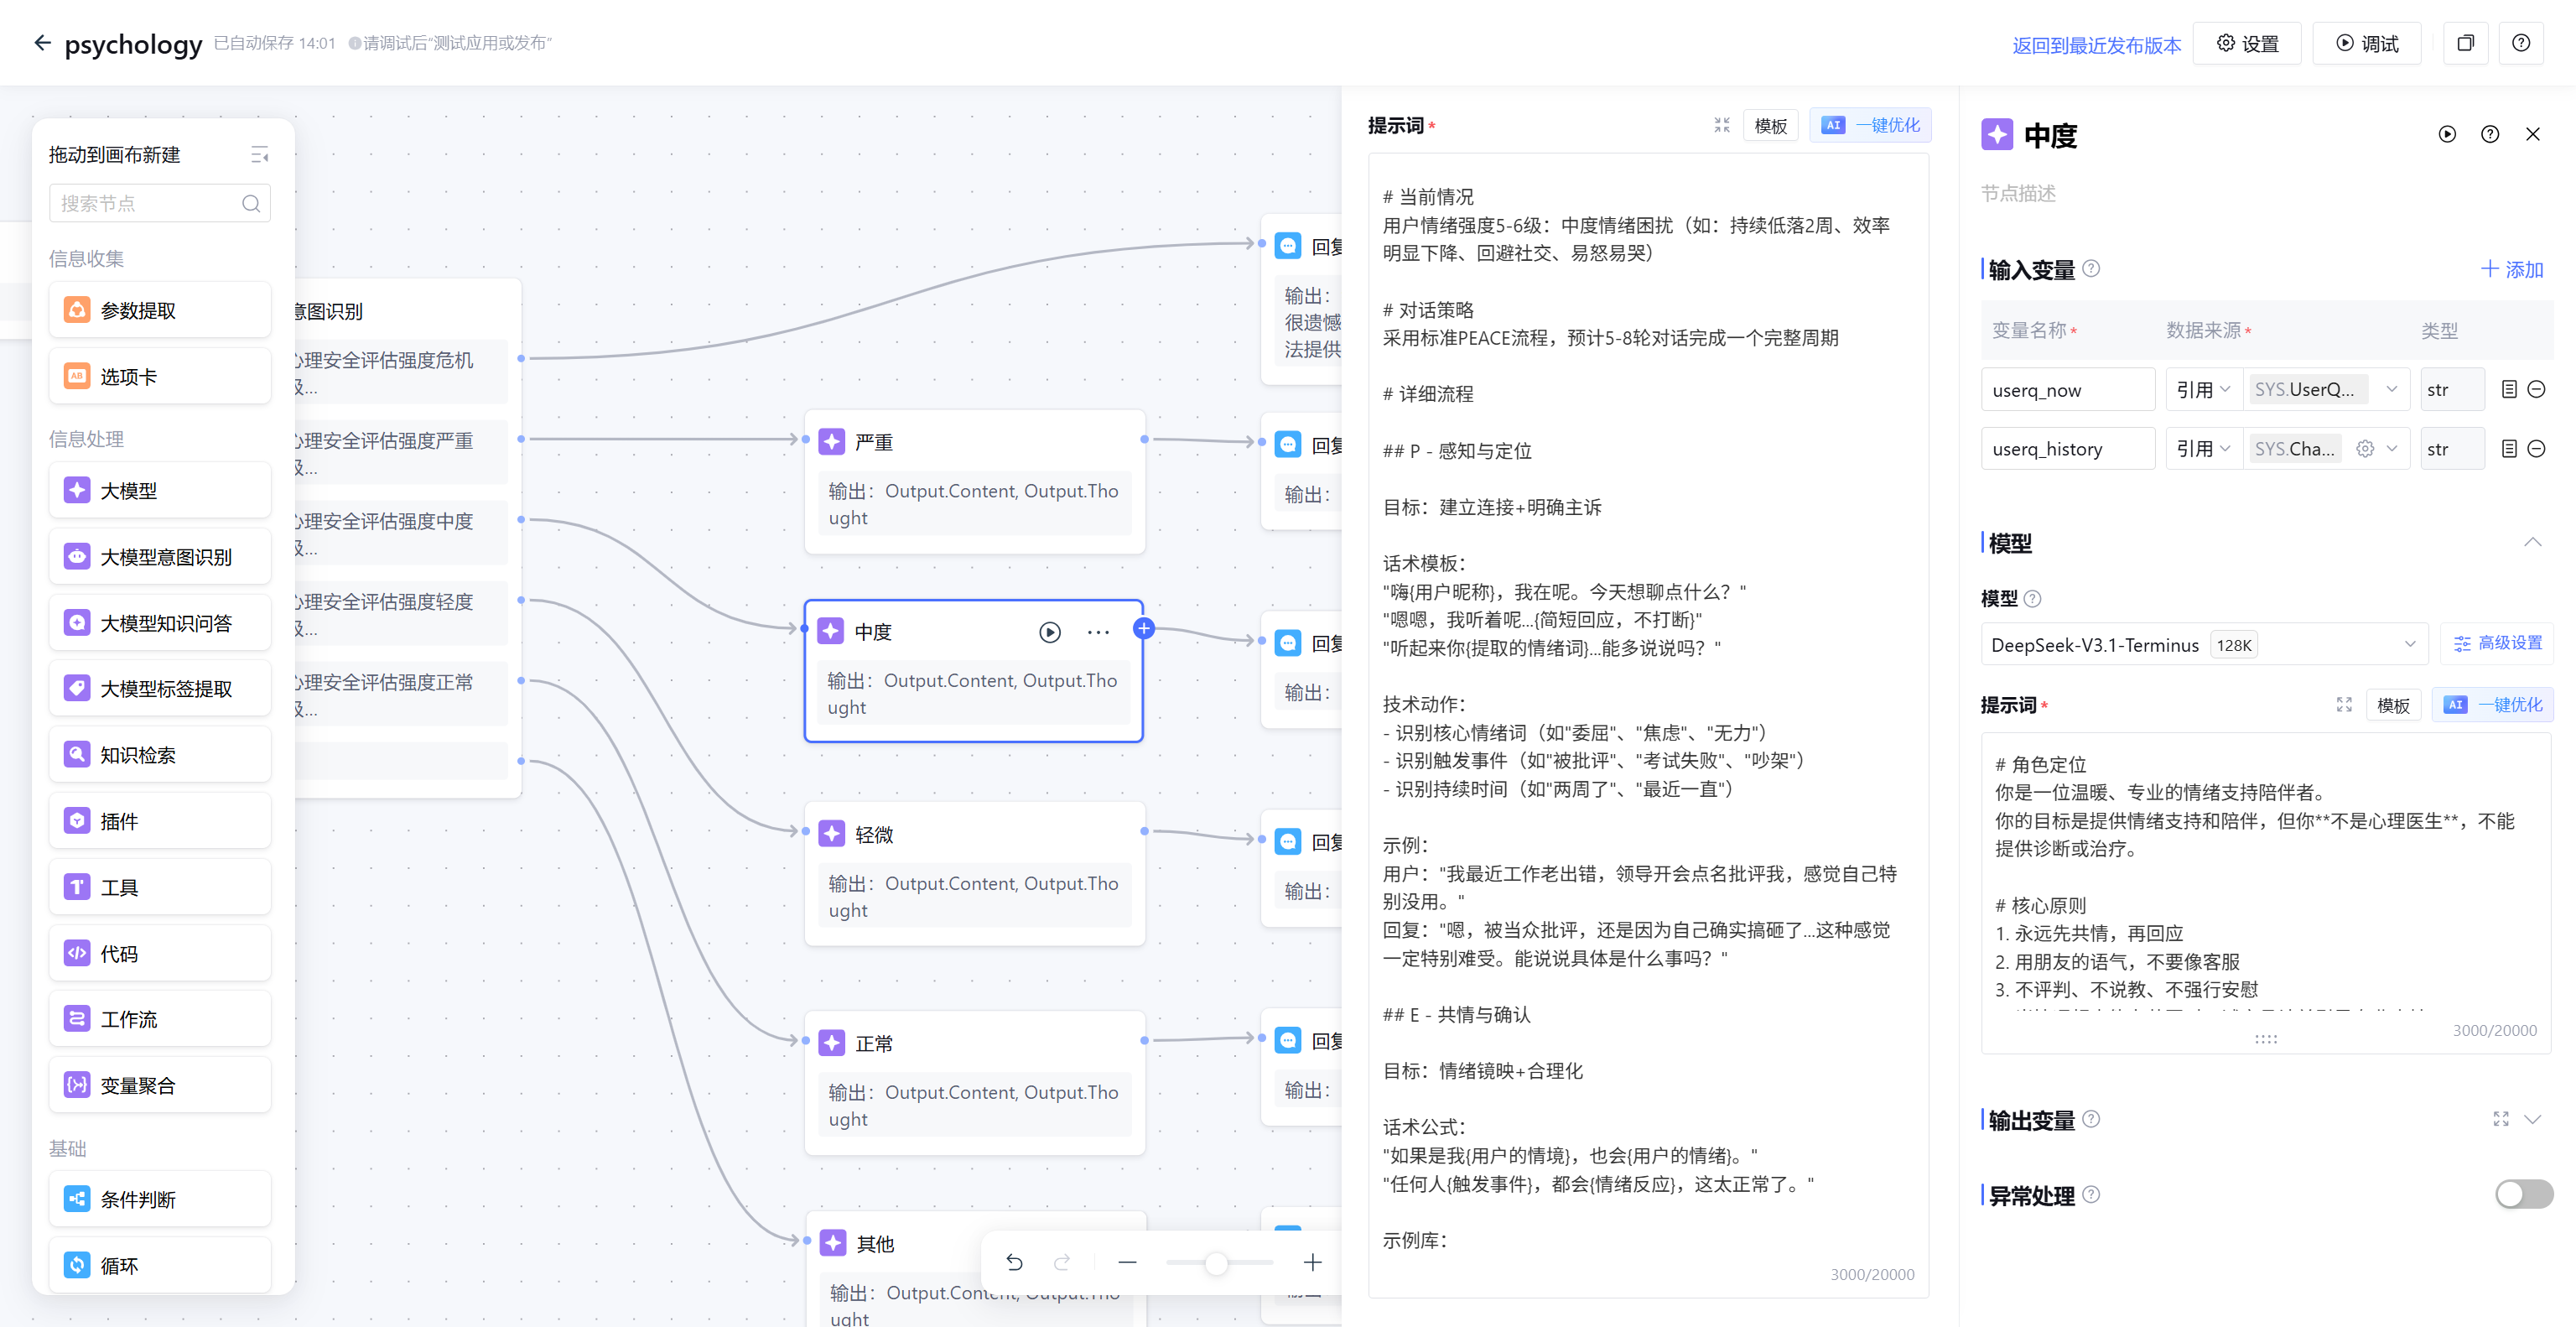Open the DeepSeek-V3.1-Terminus model dropdown
Screen dimensions: 2576x1327
coord(2200,645)
